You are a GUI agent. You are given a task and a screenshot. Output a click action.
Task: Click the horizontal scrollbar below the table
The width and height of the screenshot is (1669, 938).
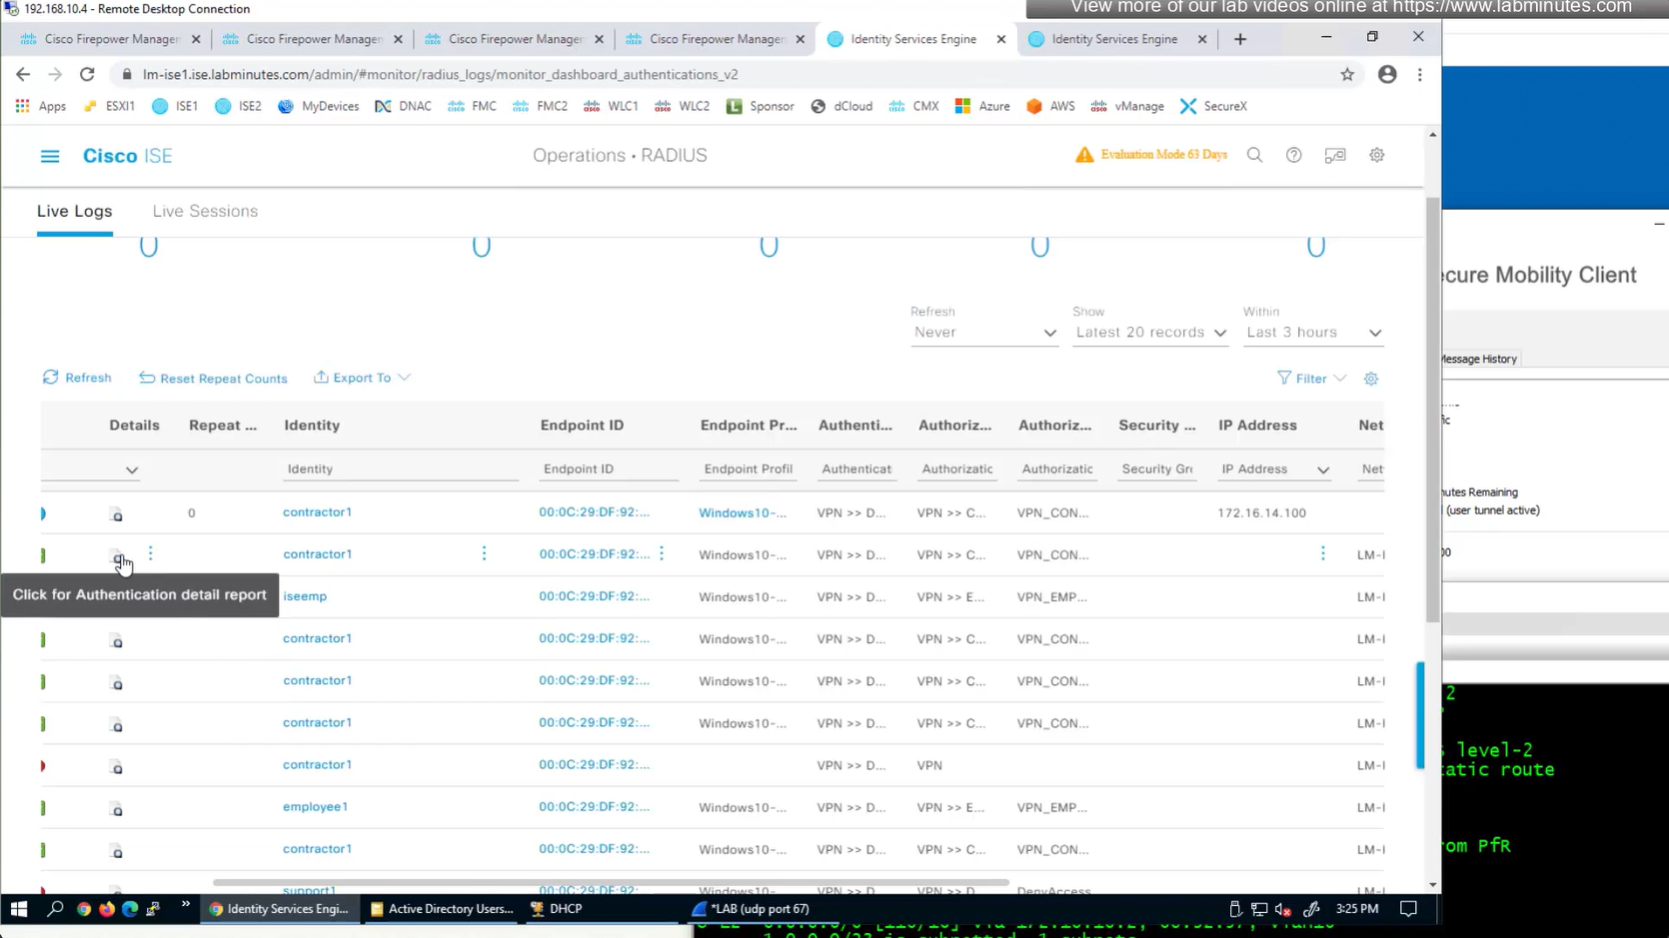[610, 883]
